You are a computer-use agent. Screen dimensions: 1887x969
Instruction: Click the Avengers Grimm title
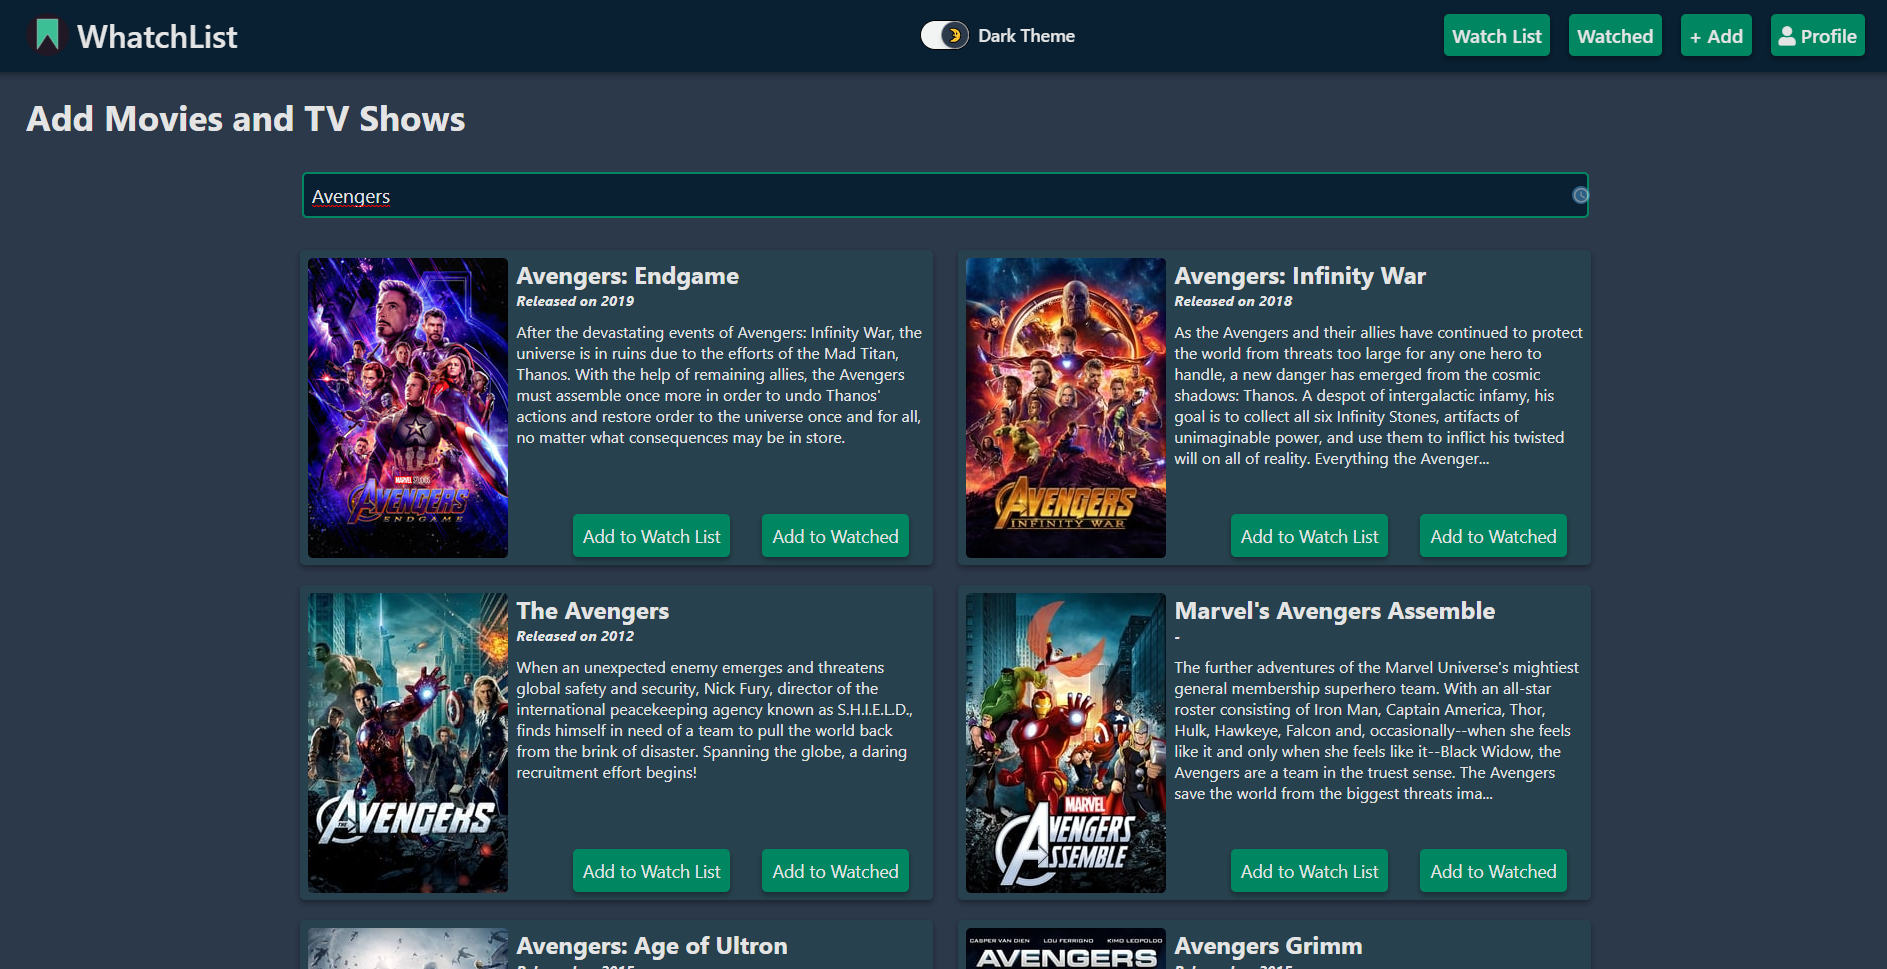pyautogui.click(x=1268, y=946)
